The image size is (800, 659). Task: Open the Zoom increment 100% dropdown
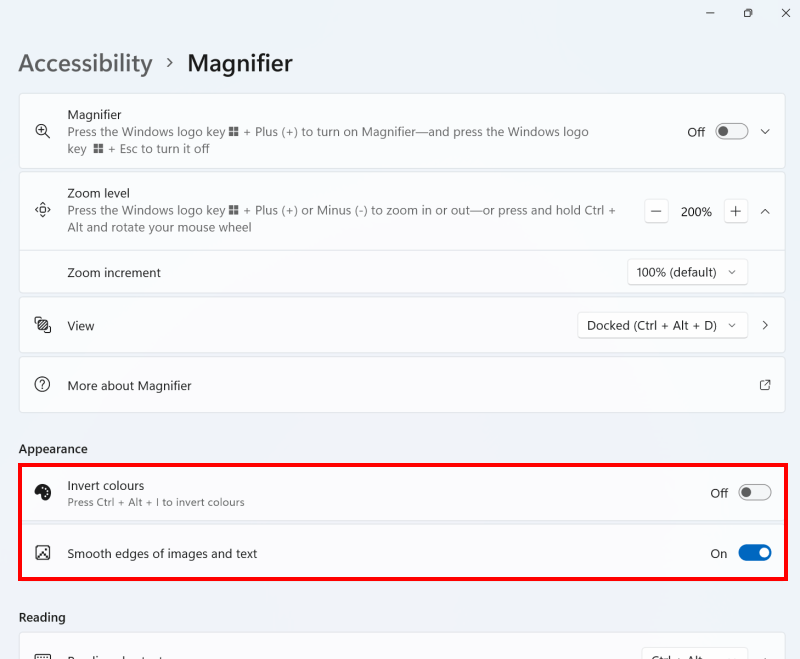point(687,272)
